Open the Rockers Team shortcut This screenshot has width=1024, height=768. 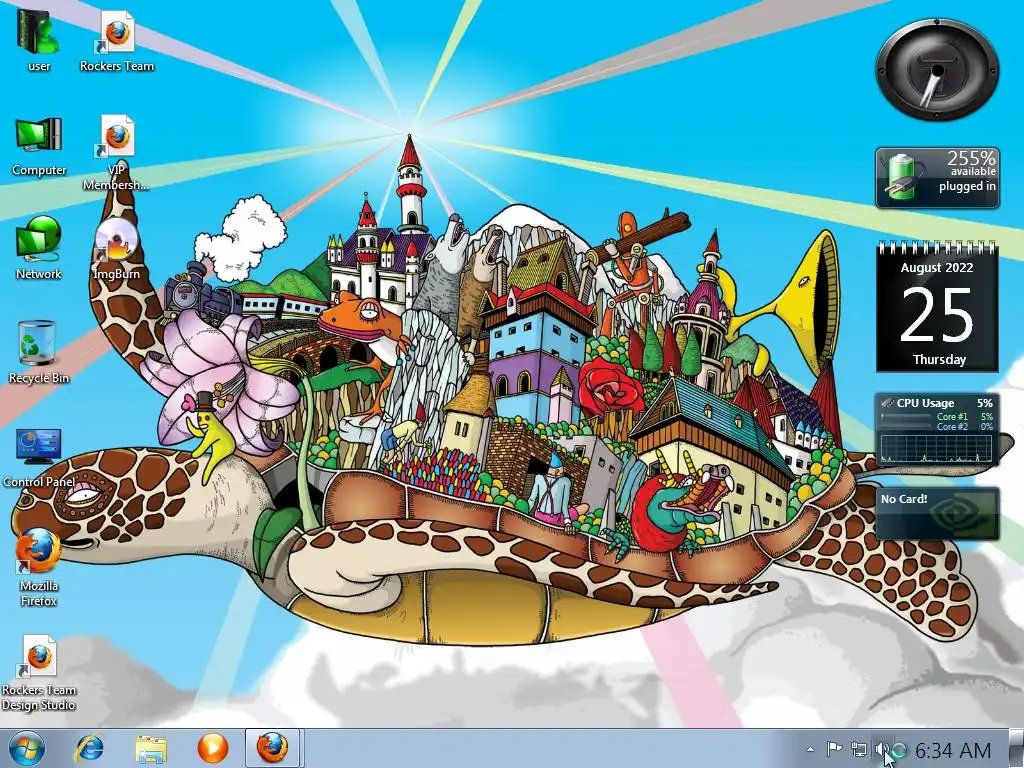point(117,39)
